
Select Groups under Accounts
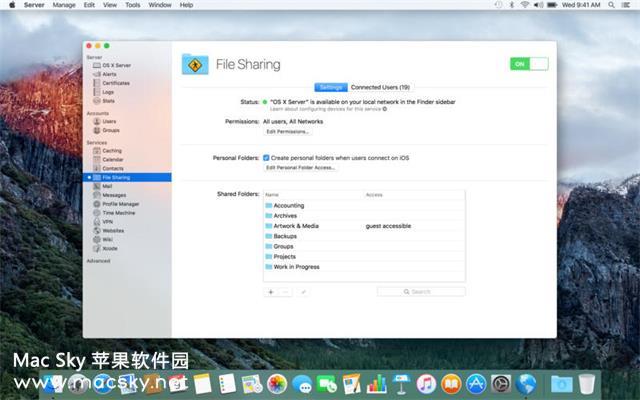(x=107, y=130)
